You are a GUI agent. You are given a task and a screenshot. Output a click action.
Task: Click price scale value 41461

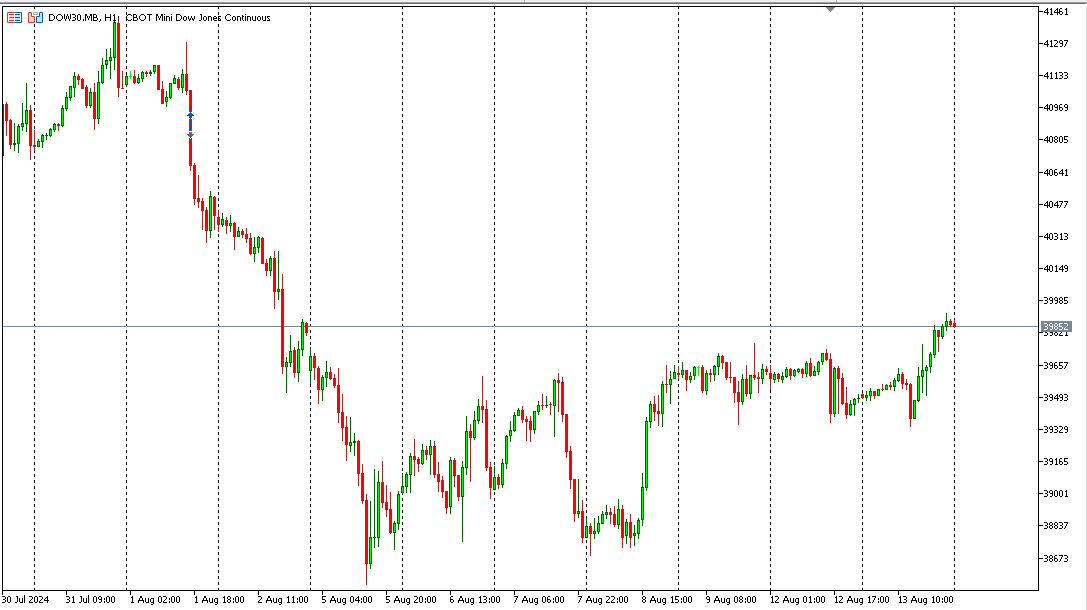(1056, 12)
